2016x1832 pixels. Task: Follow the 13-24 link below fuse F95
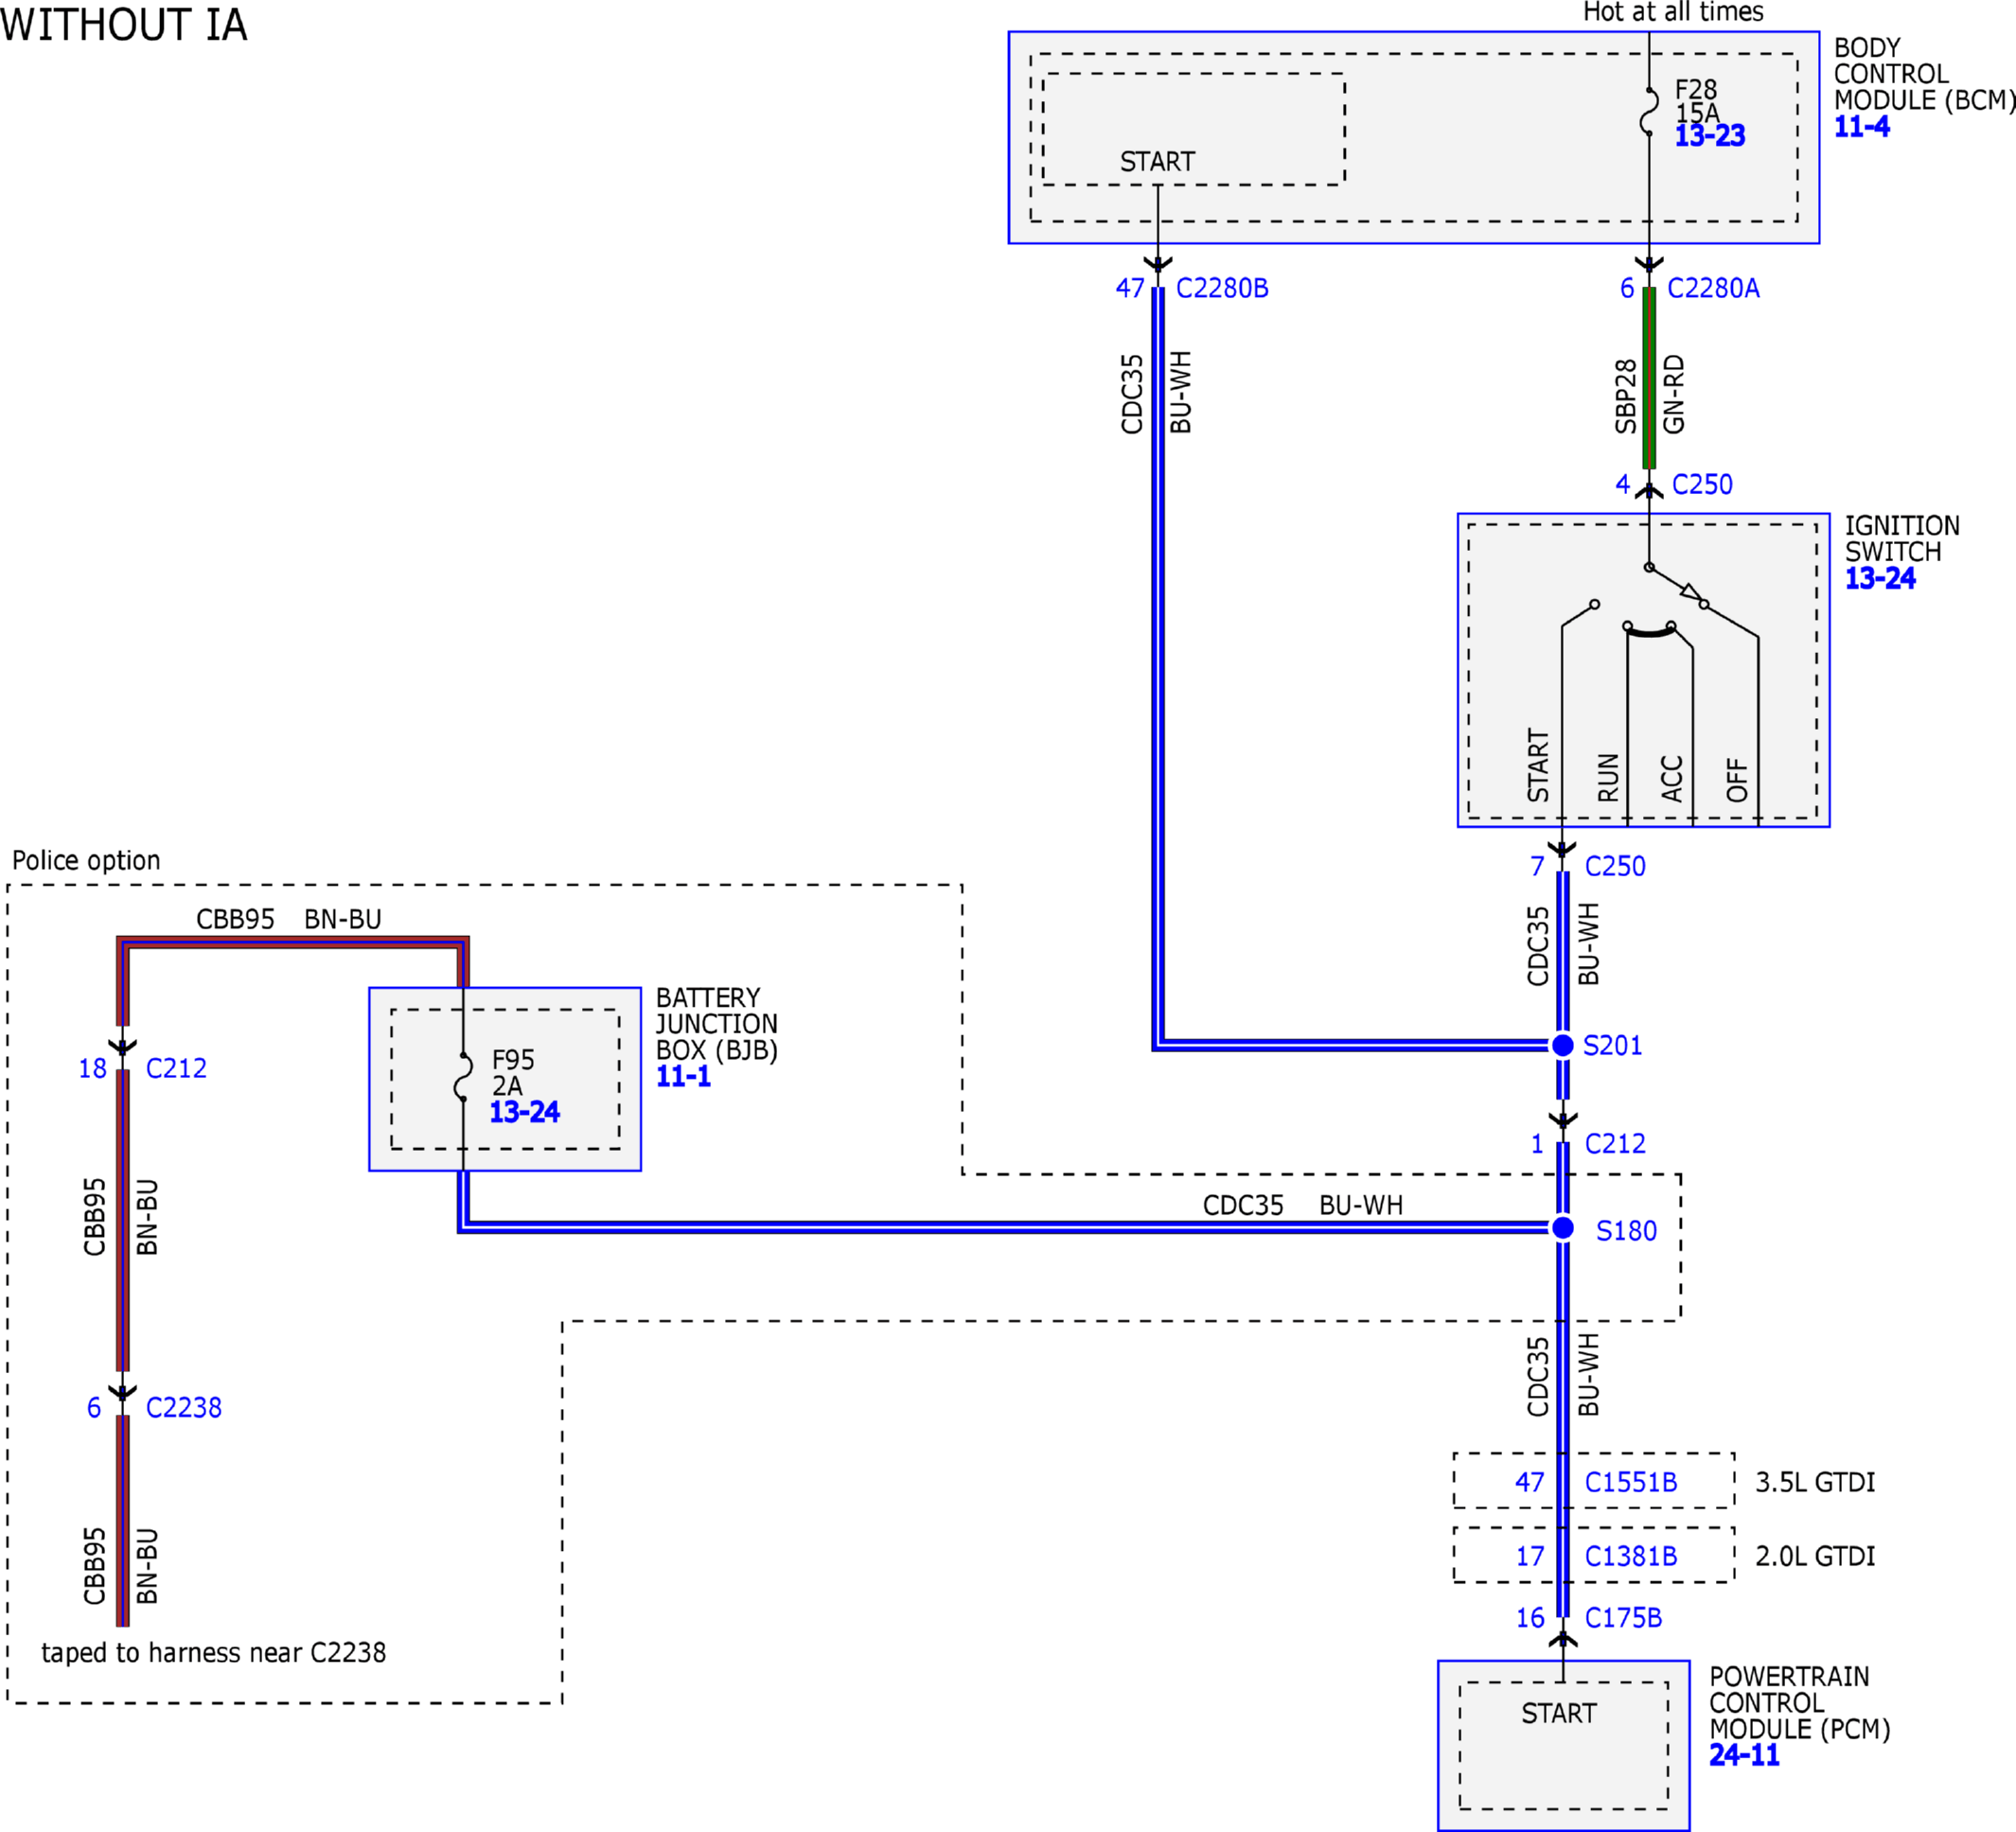[524, 1111]
